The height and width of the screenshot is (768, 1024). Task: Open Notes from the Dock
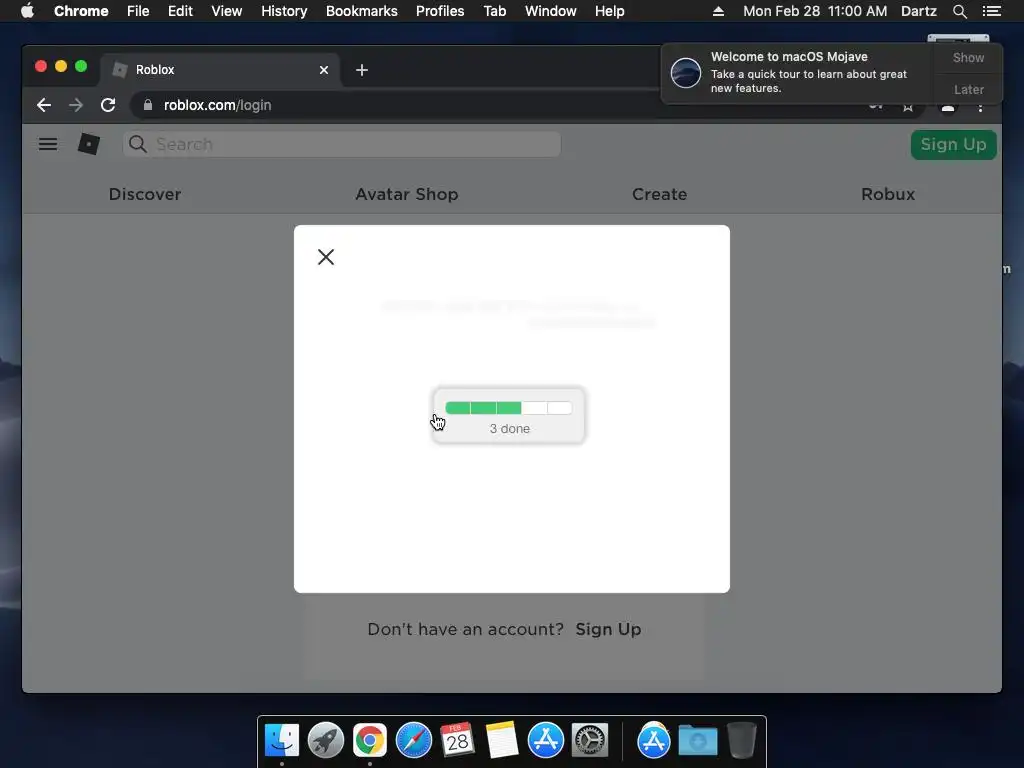(502, 740)
